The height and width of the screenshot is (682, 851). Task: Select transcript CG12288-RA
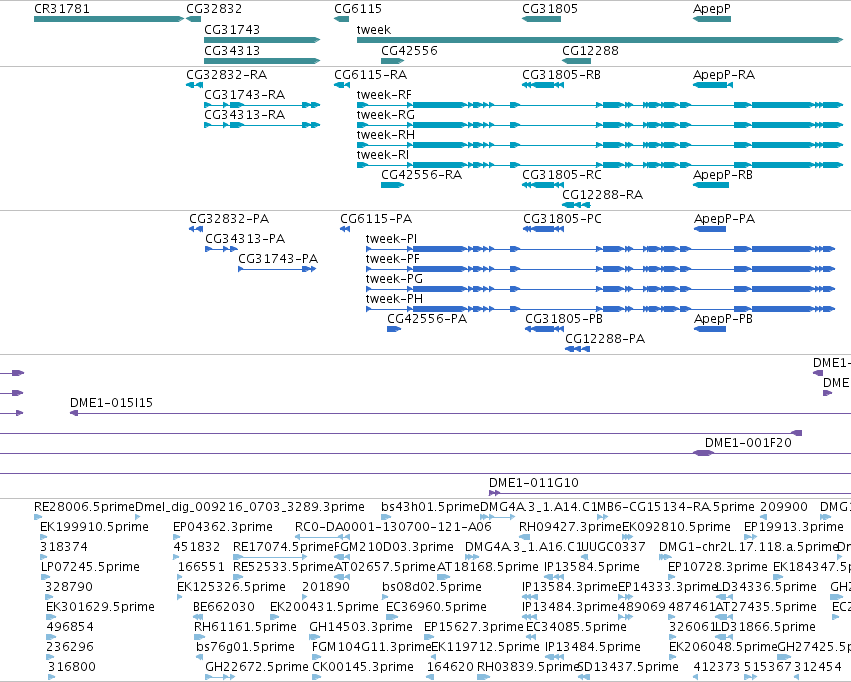[576, 205]
